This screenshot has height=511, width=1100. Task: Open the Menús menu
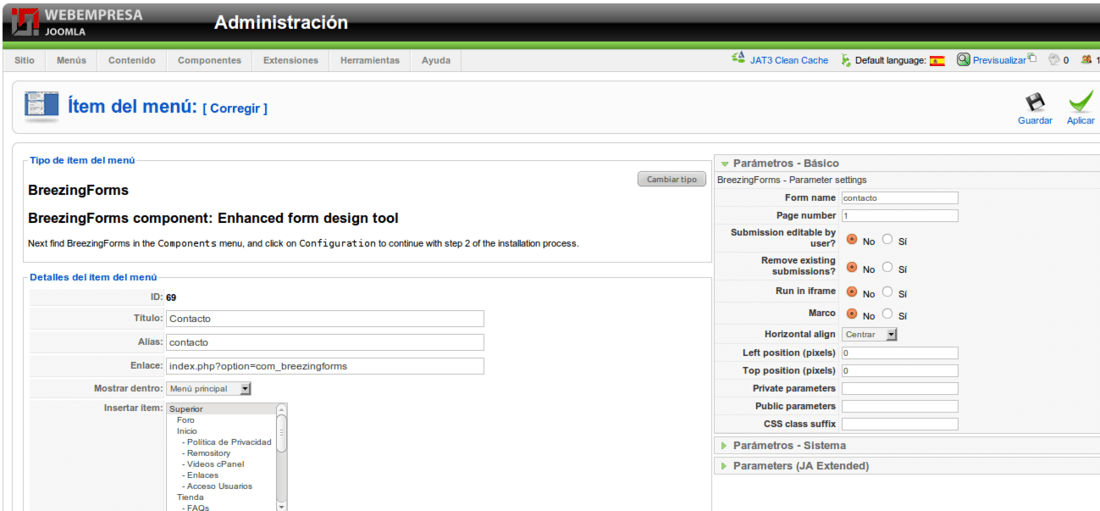tap(72, 60)
